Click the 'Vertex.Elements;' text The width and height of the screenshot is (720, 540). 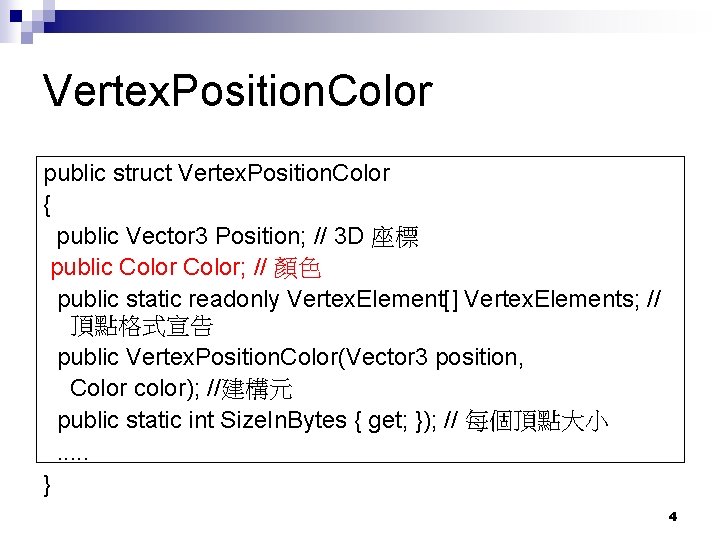[x=549, y=299]
